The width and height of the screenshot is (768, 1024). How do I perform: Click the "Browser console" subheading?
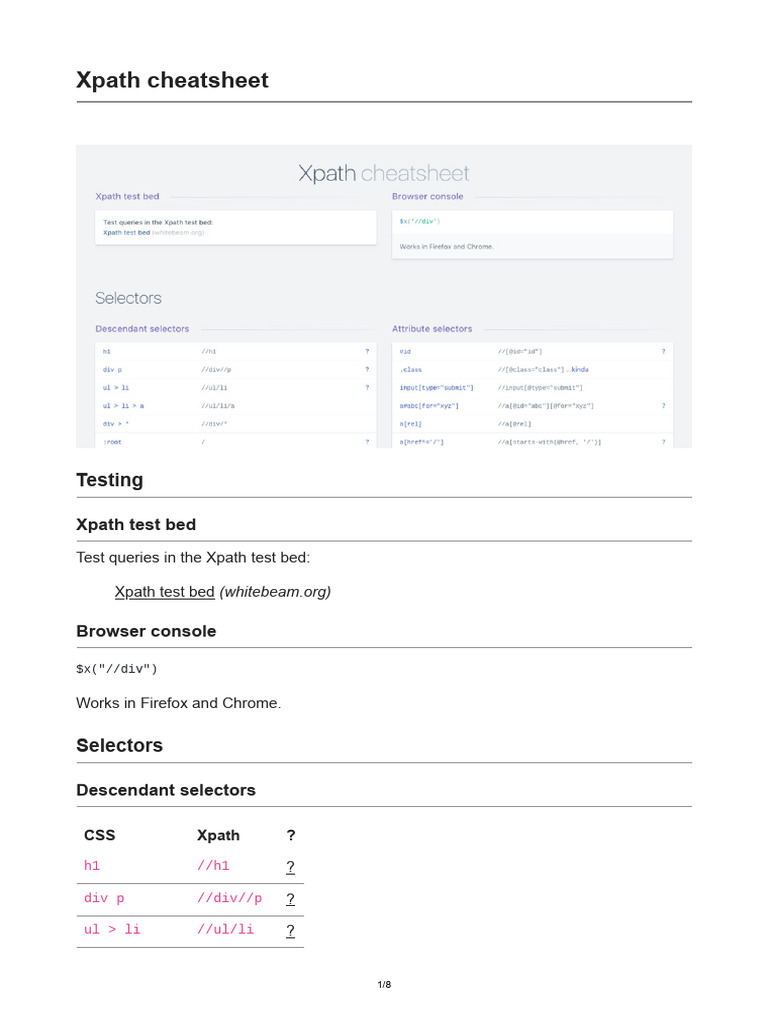146,631
